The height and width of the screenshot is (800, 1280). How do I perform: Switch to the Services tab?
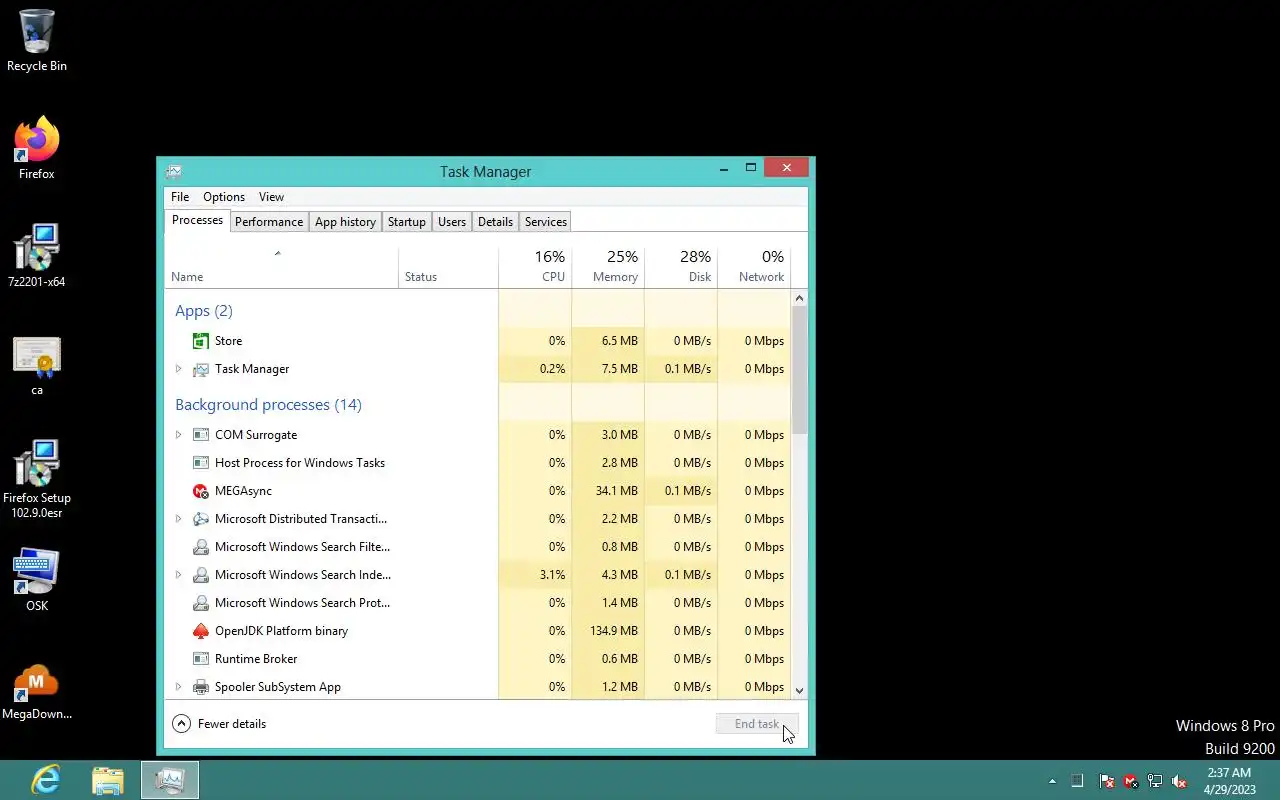click(x=546, y=222)
